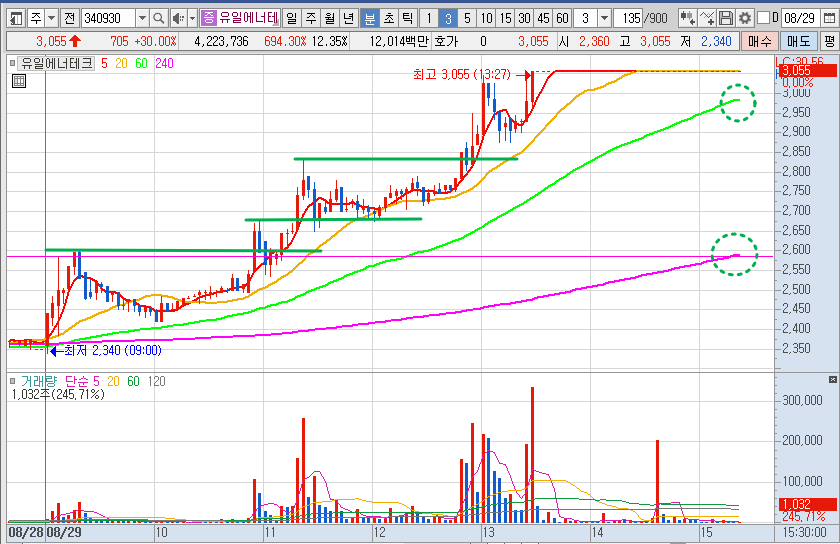Click the volume panel legend marker square

(12, 381)
